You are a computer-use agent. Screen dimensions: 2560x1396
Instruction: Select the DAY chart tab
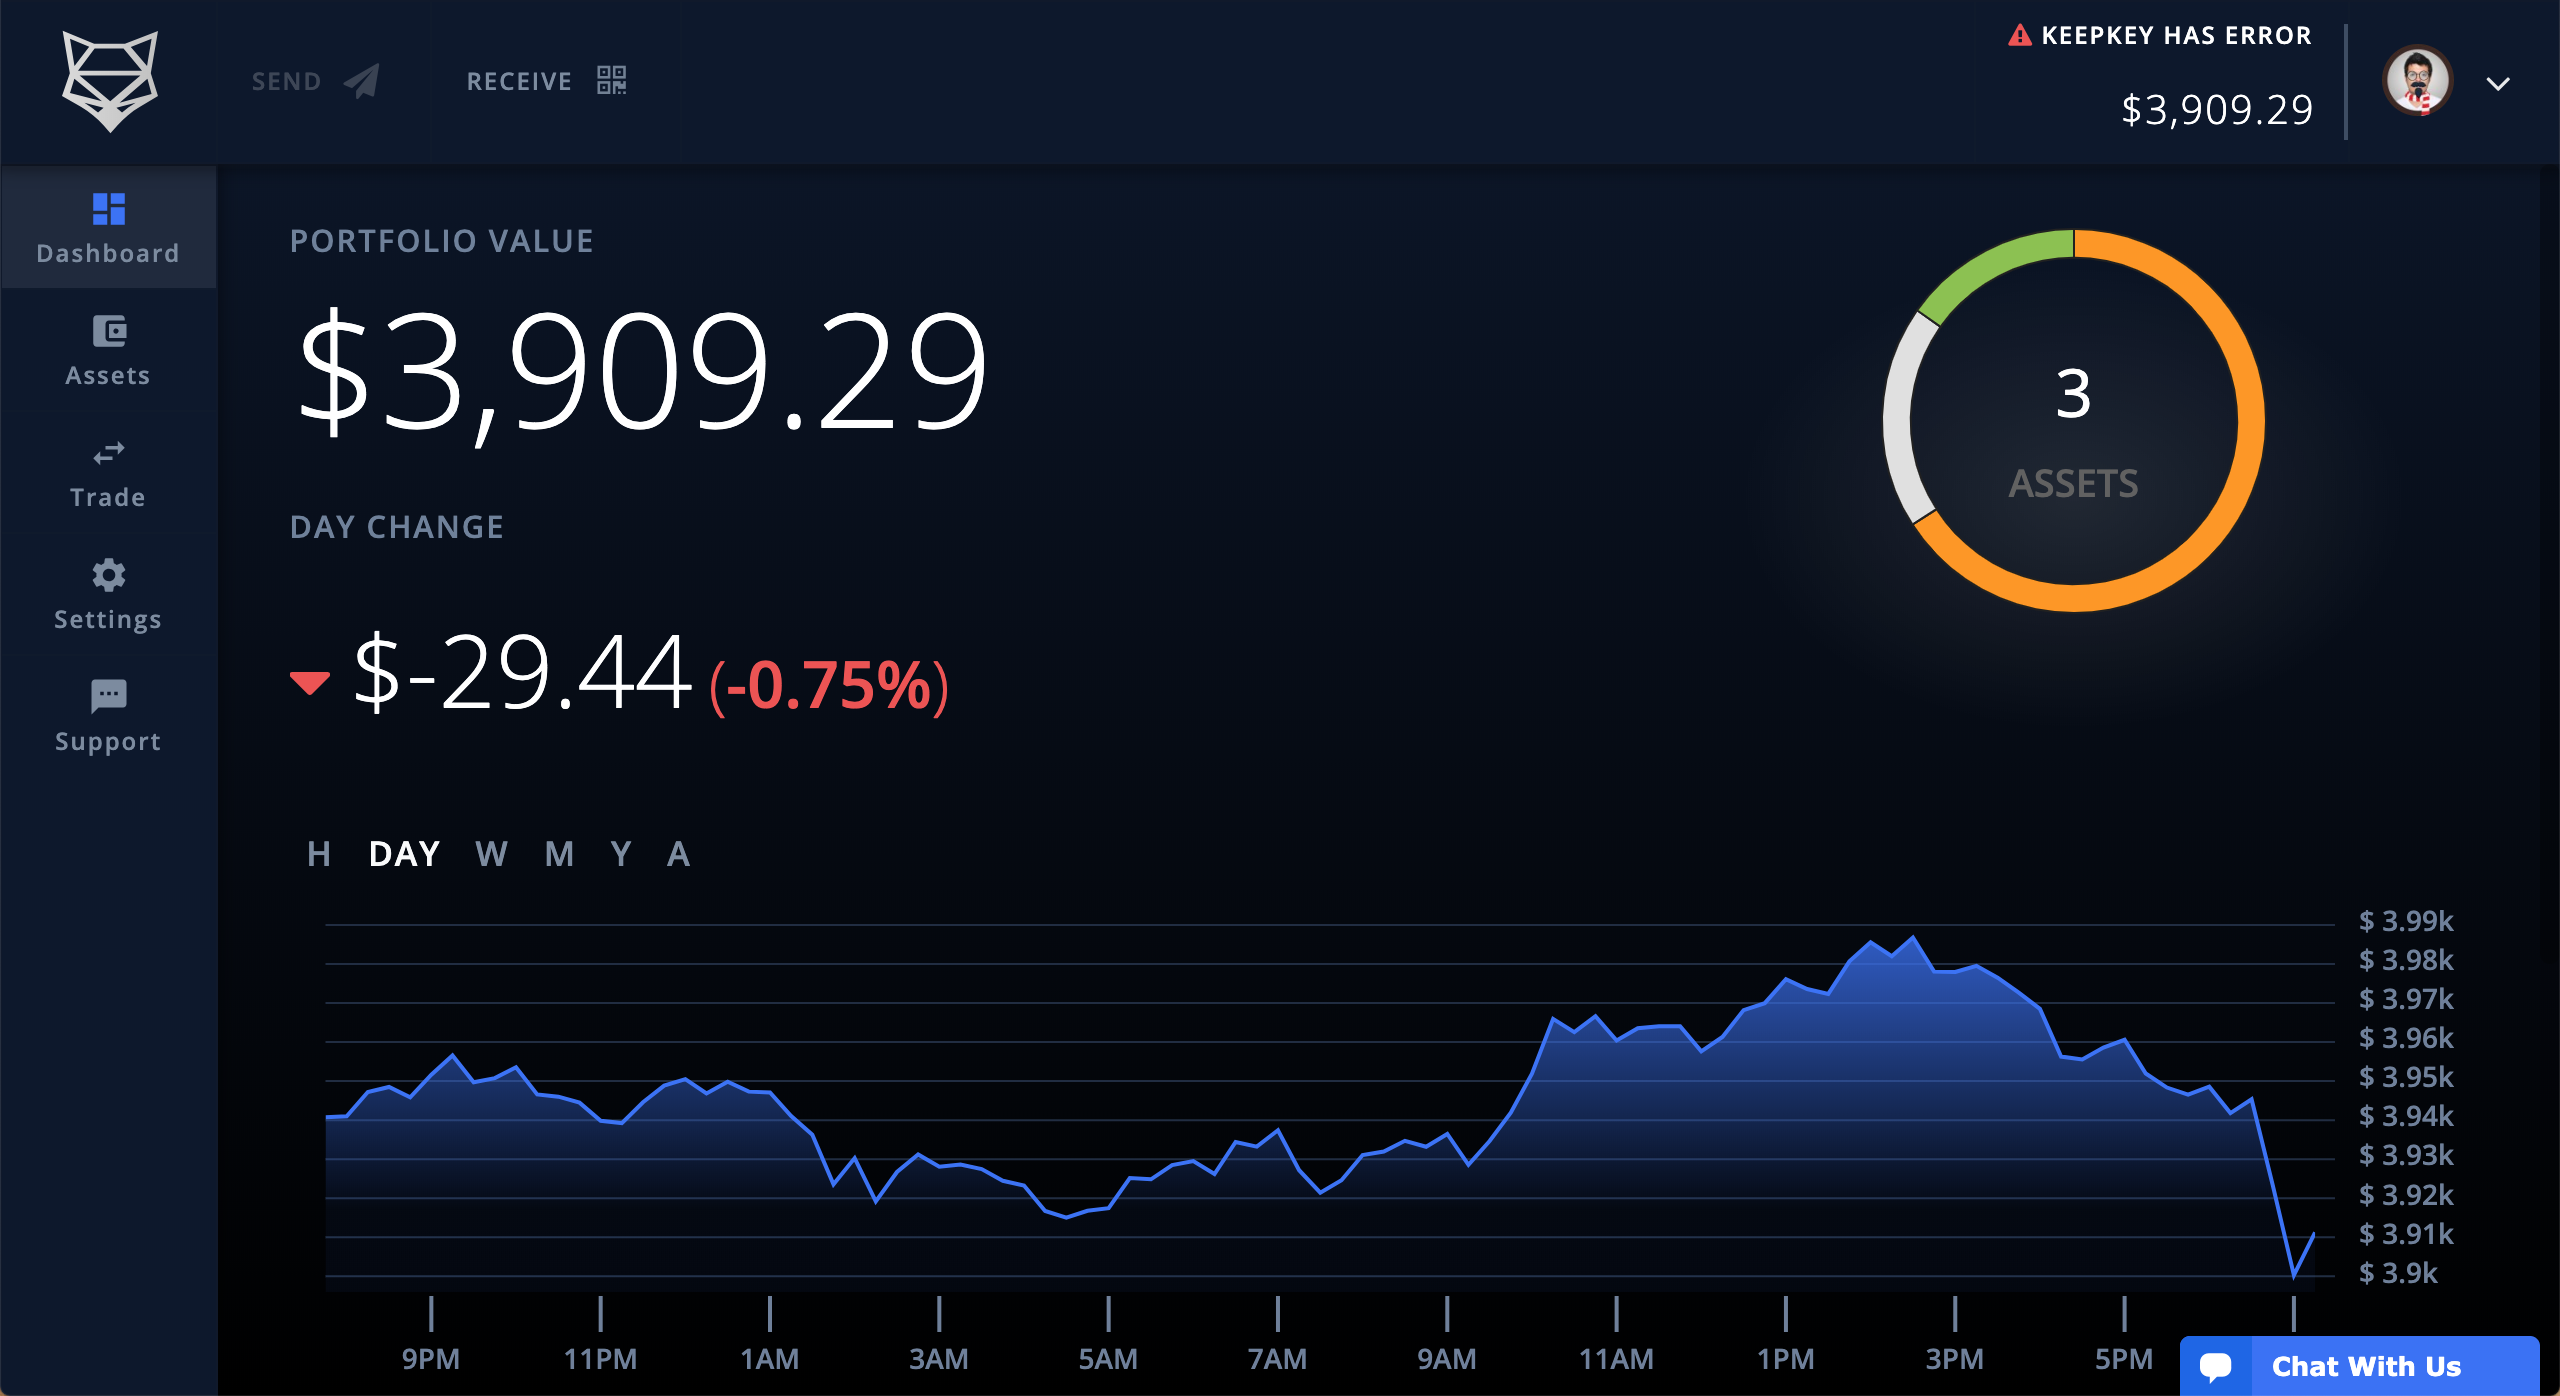[404, 854]
